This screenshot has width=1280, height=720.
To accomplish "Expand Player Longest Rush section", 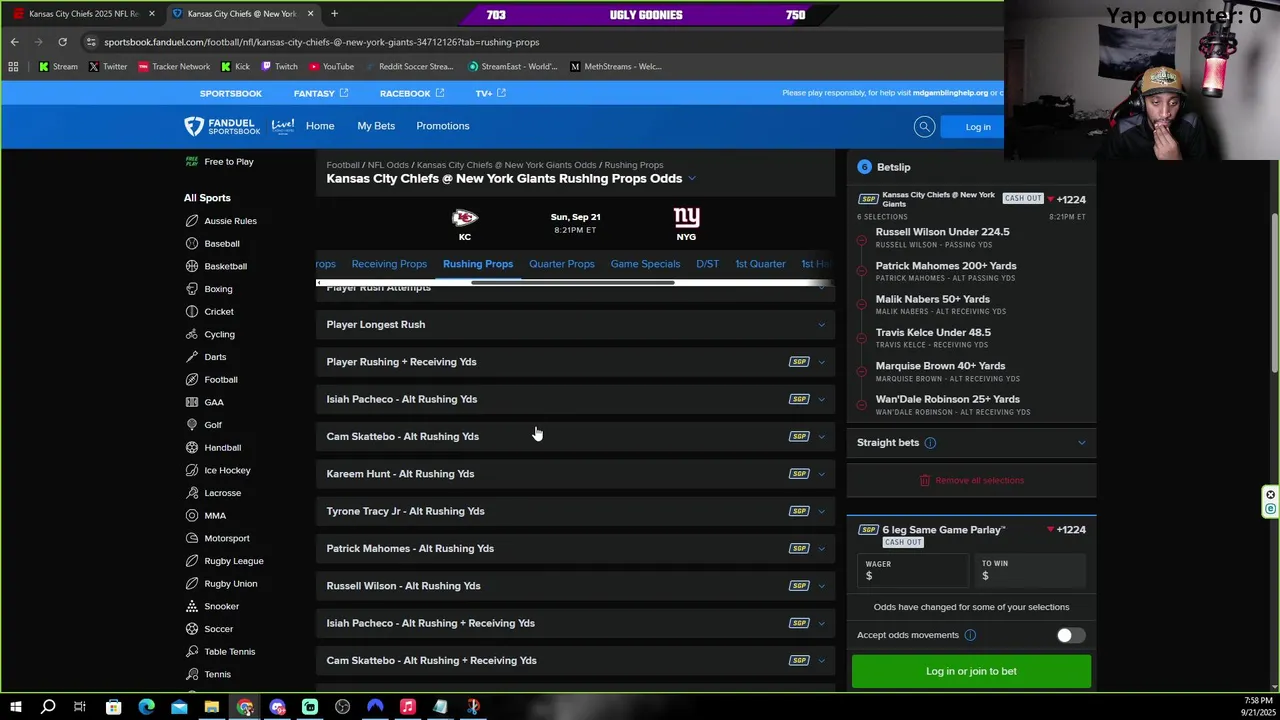I will tap(575, 324).
